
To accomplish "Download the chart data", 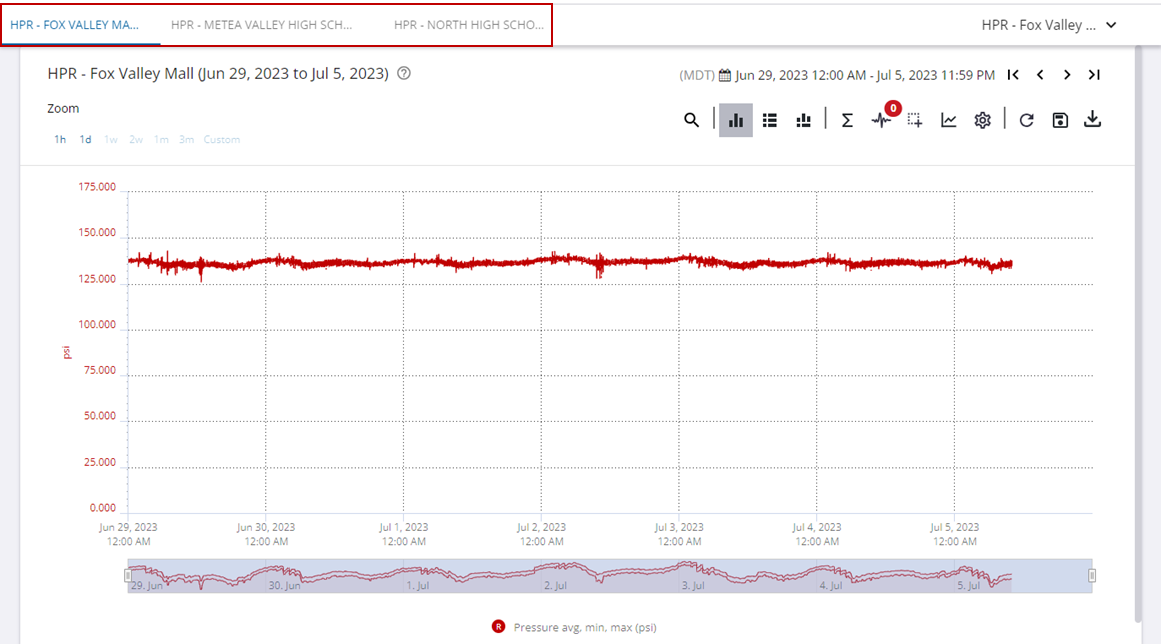I will click(x=1093, y=120).
